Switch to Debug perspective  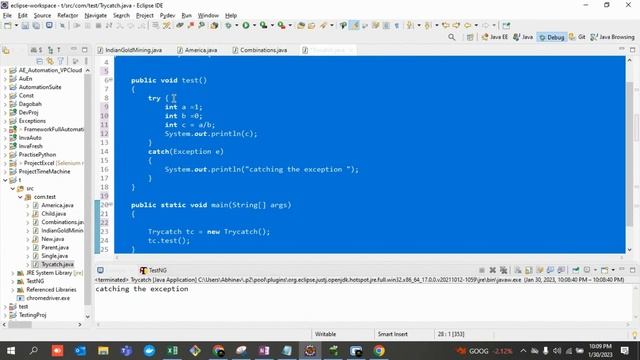pos(552,37)
